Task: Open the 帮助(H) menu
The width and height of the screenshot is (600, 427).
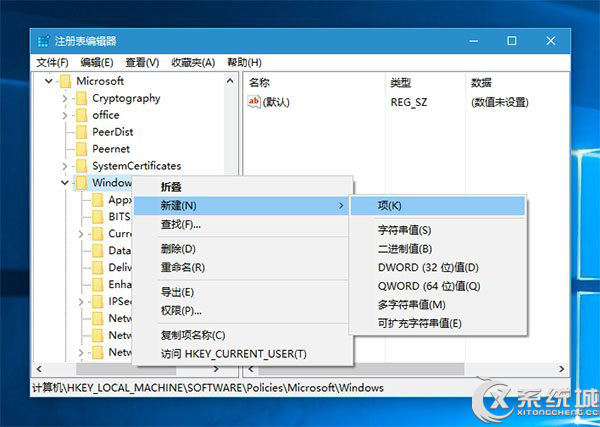Action: (244, 62)
